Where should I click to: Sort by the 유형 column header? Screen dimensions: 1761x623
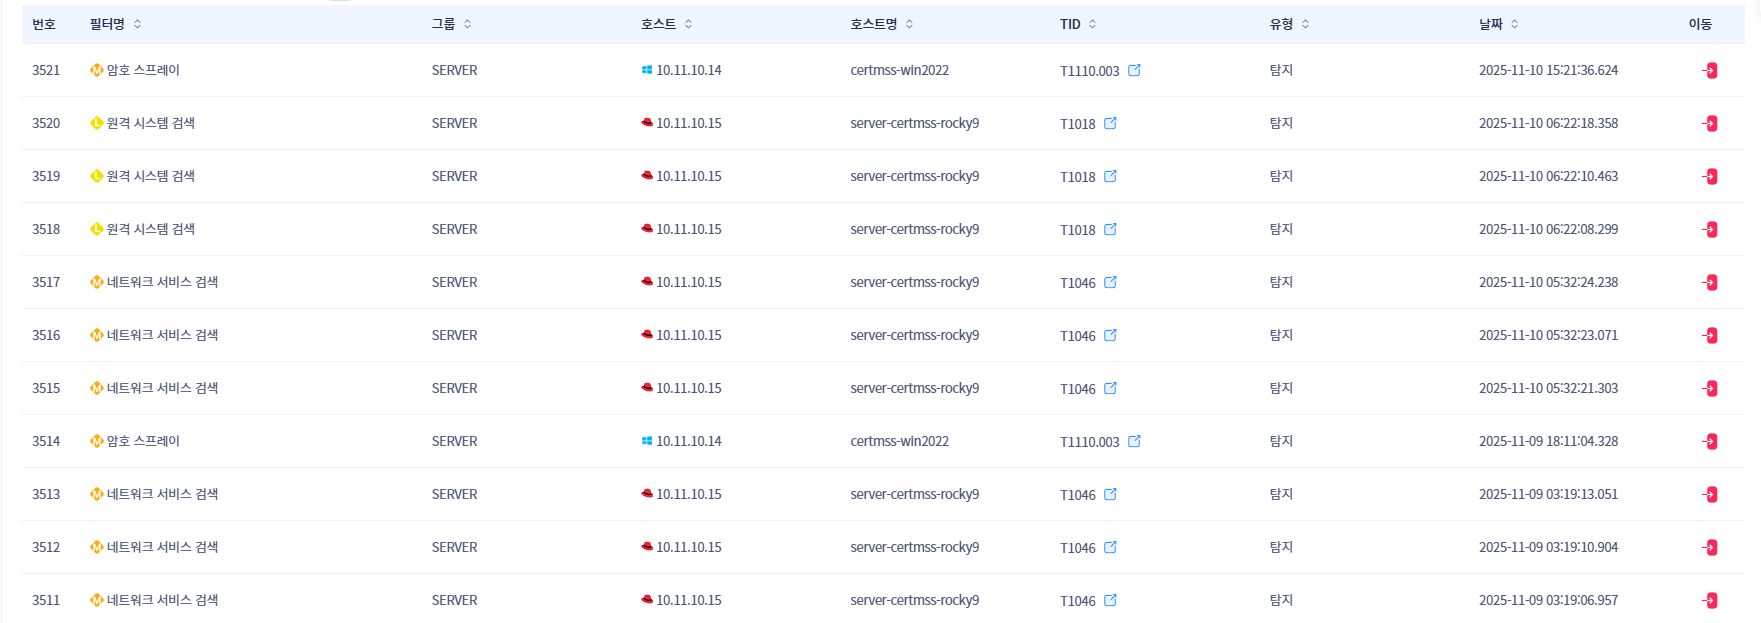coord(1305,24)
